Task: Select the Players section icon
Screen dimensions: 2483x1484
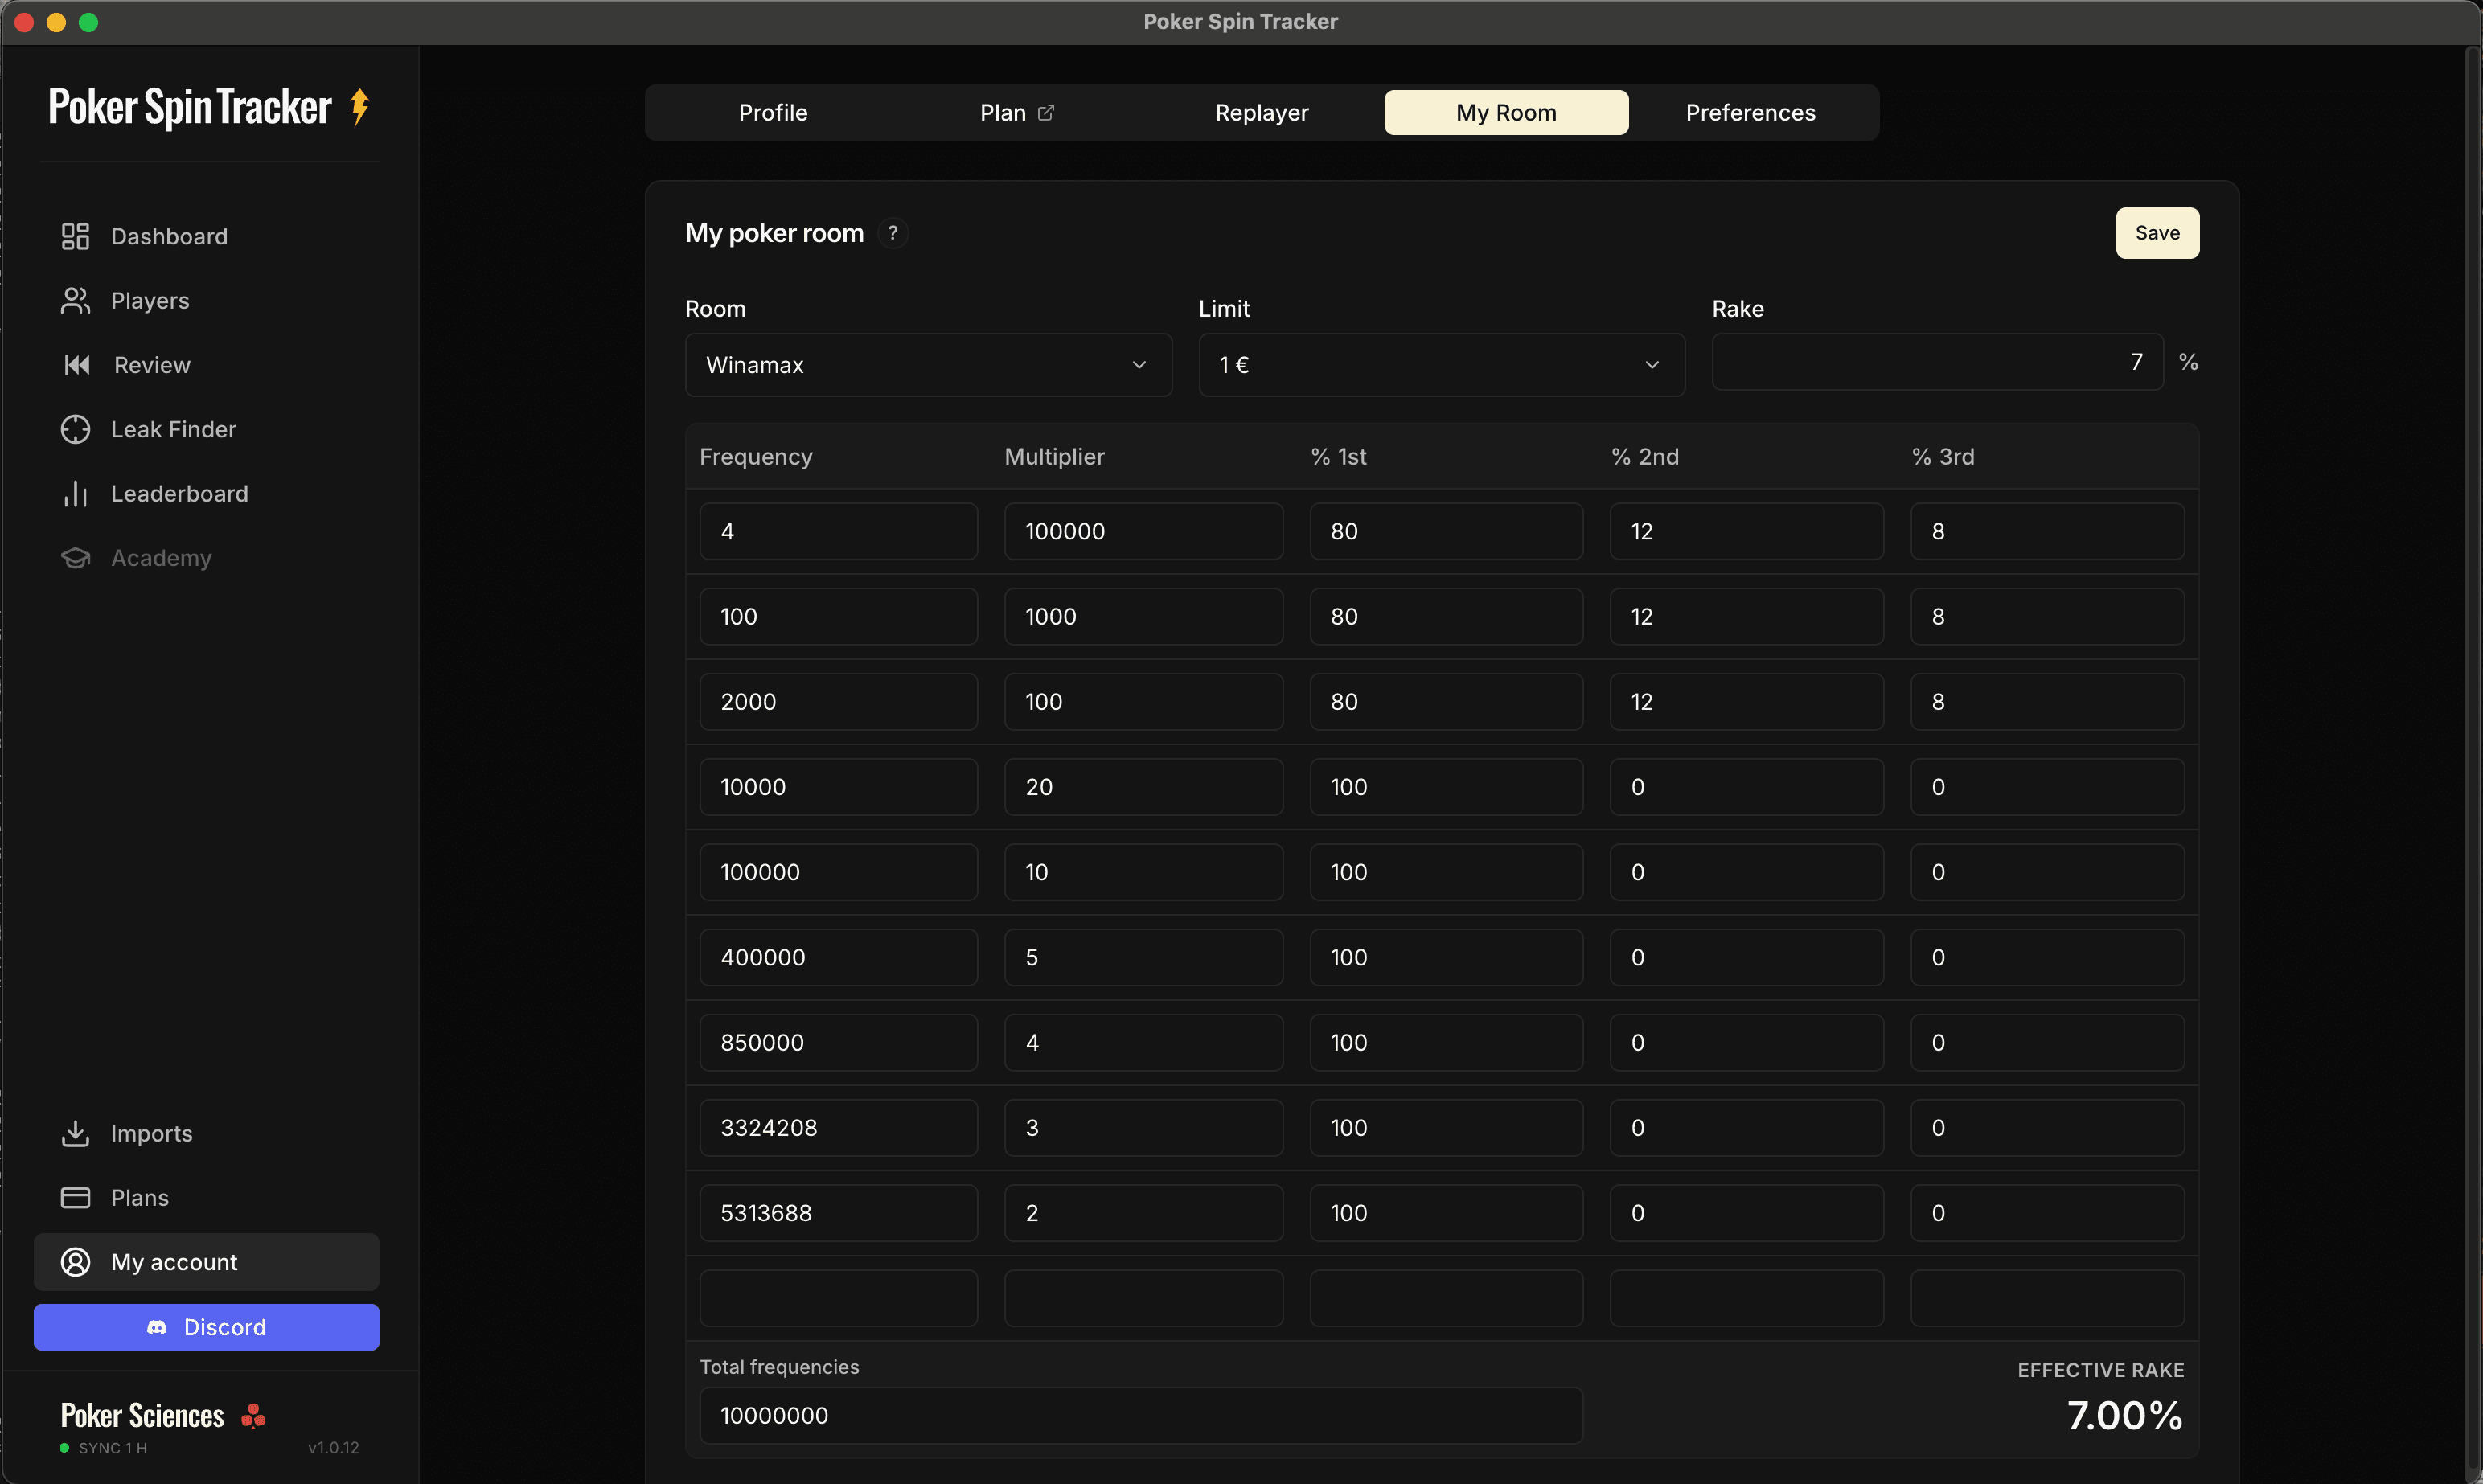Action: [x=75, y=300]
